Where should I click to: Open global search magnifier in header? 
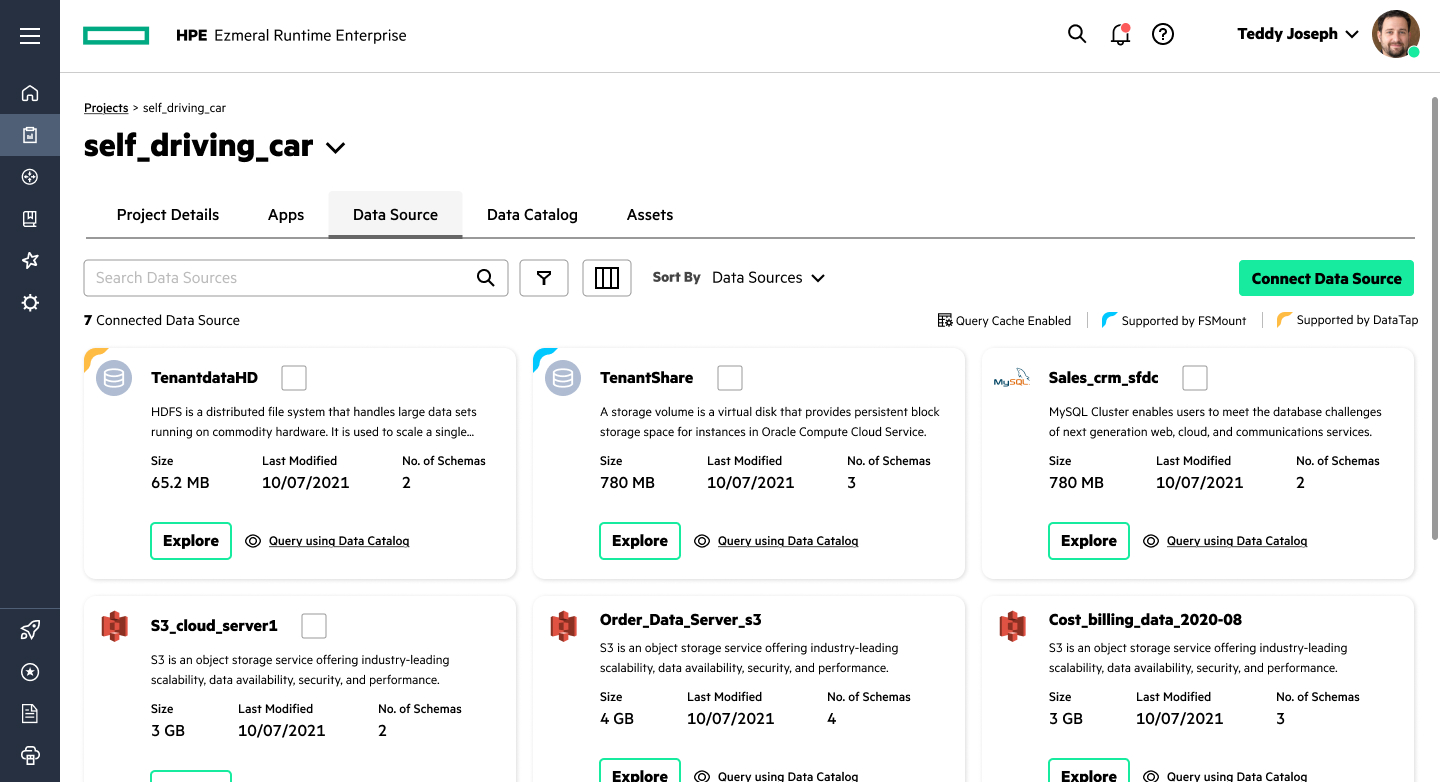(1077, 34)
